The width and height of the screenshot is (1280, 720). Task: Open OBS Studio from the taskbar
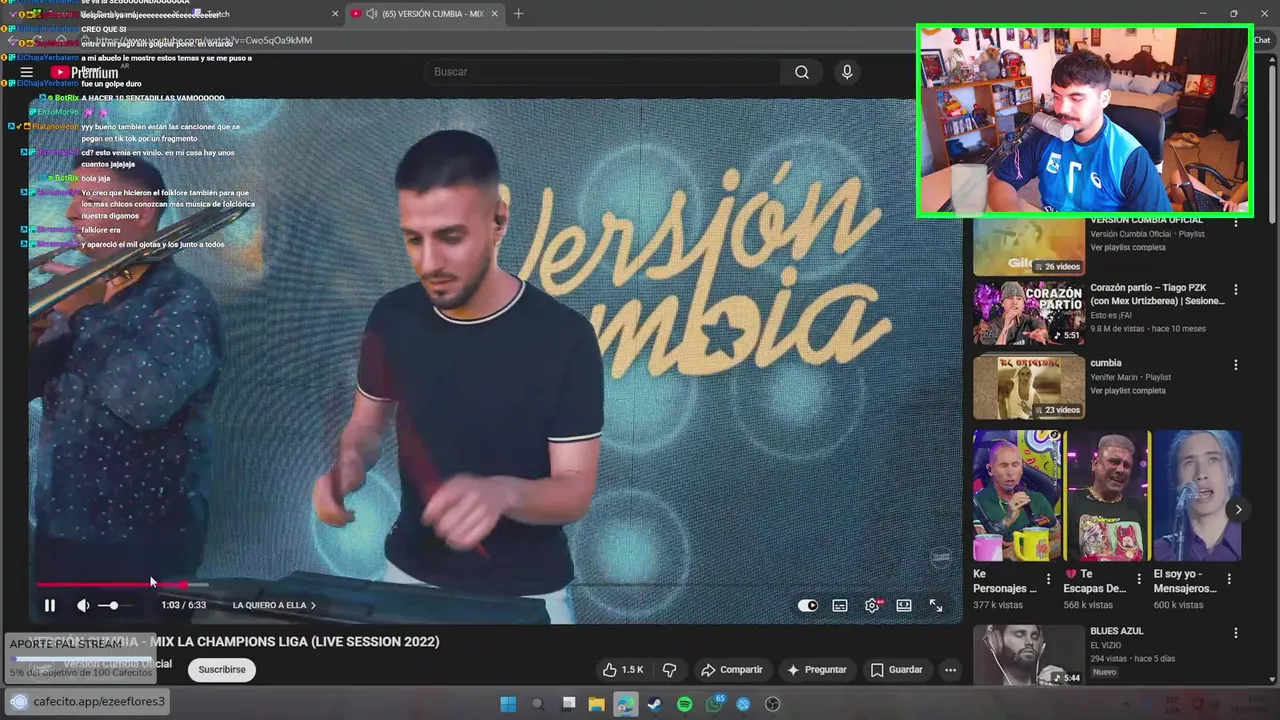(772, 704)
